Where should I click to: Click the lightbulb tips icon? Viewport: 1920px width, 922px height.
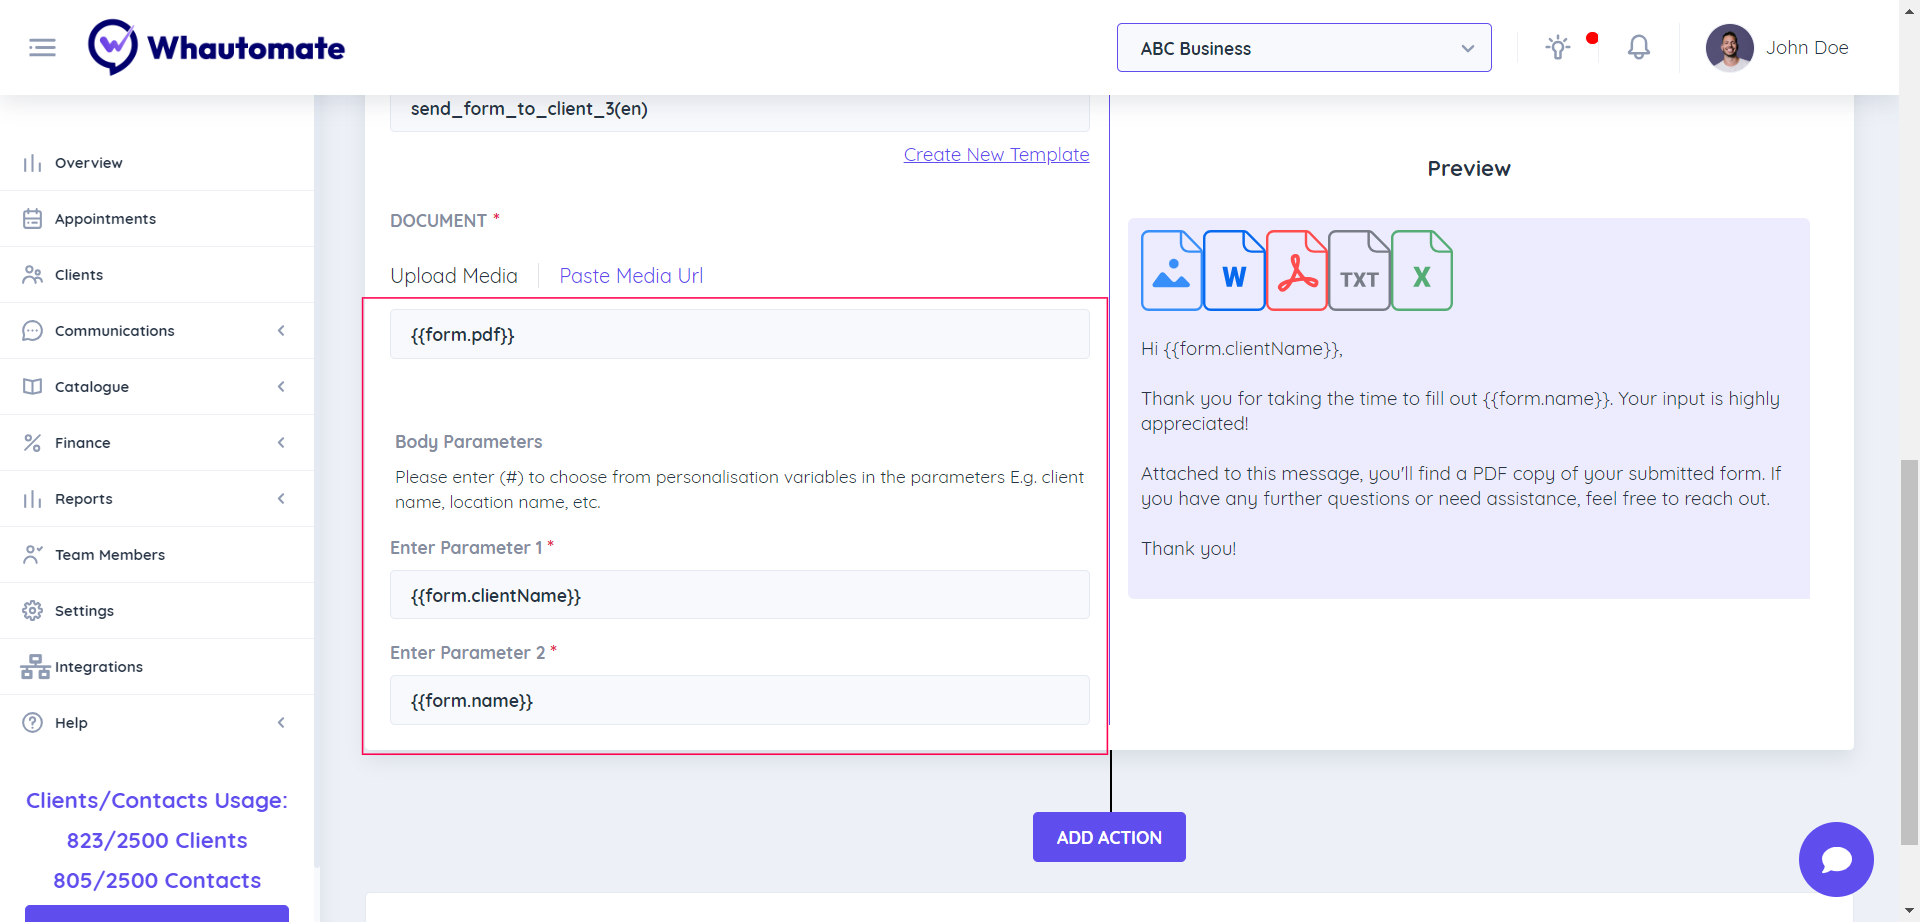point(1557,47)
